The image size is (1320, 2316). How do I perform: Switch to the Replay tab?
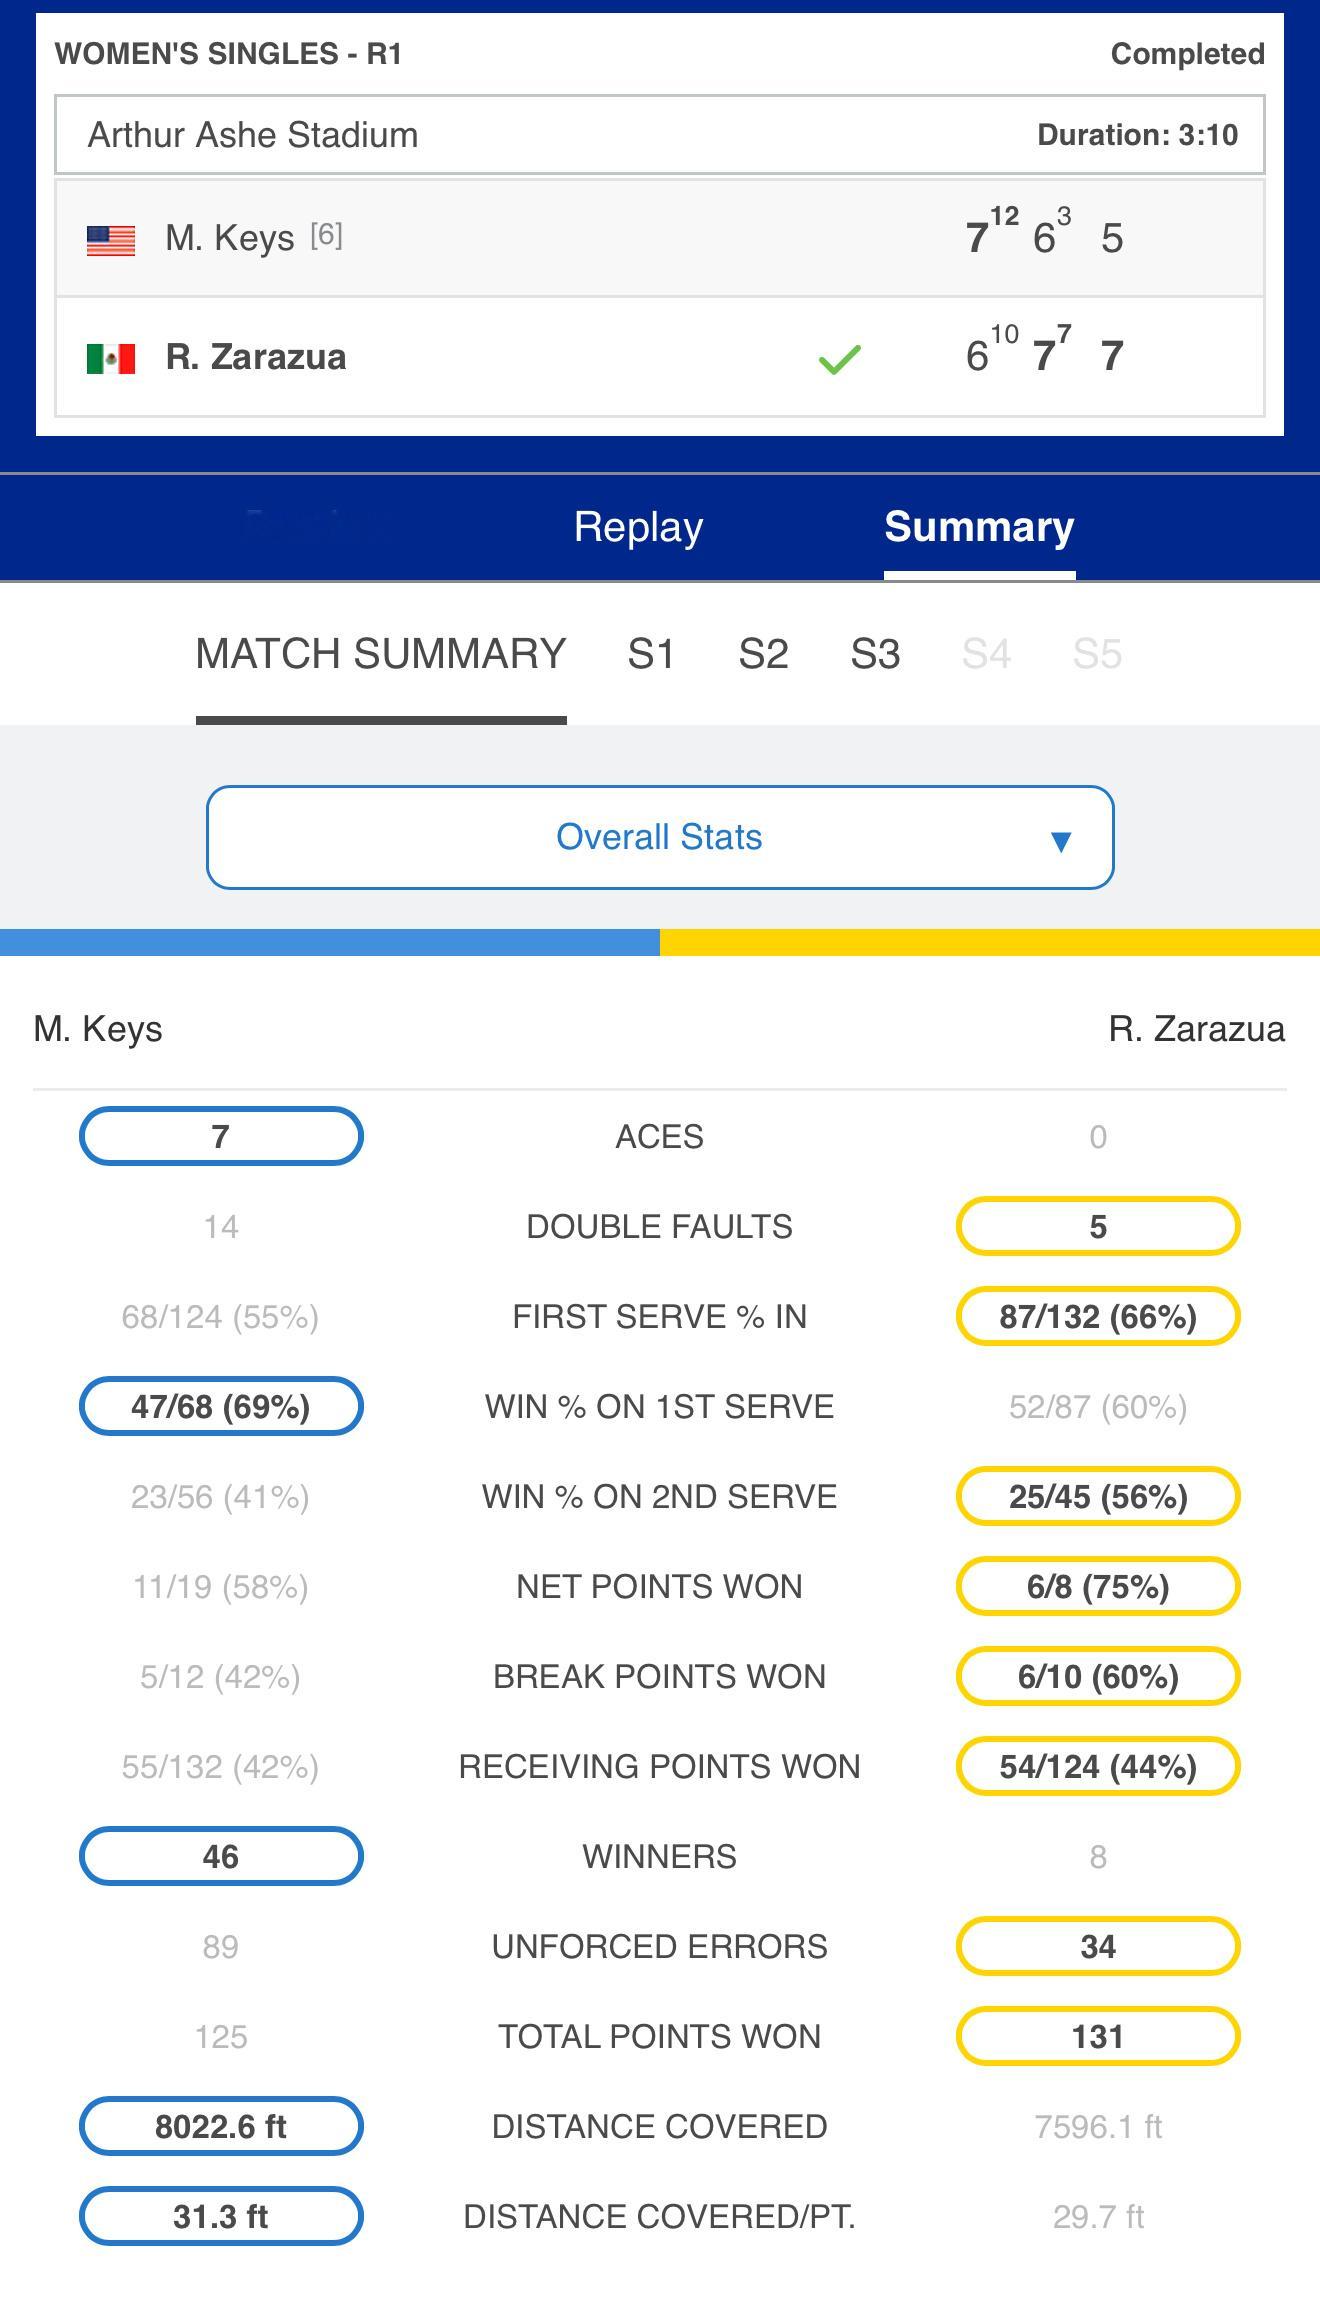pyautogui.click(x=638, y=527)
